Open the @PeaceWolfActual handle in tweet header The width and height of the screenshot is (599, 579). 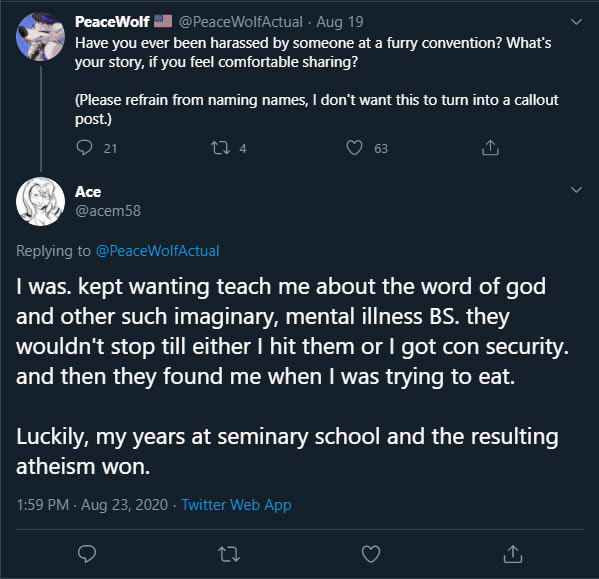241,22
